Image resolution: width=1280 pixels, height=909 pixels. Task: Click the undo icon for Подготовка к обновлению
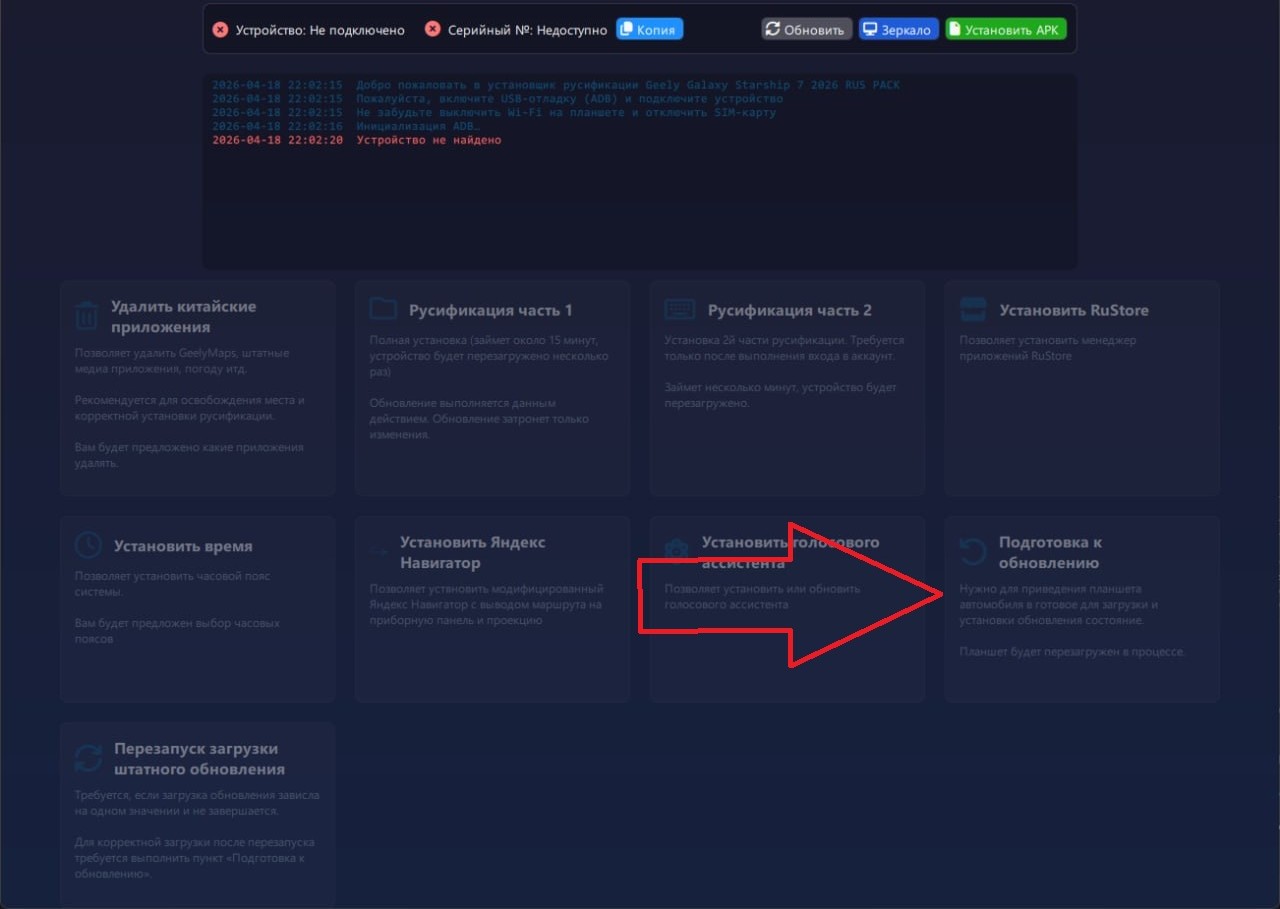point(972,551)
